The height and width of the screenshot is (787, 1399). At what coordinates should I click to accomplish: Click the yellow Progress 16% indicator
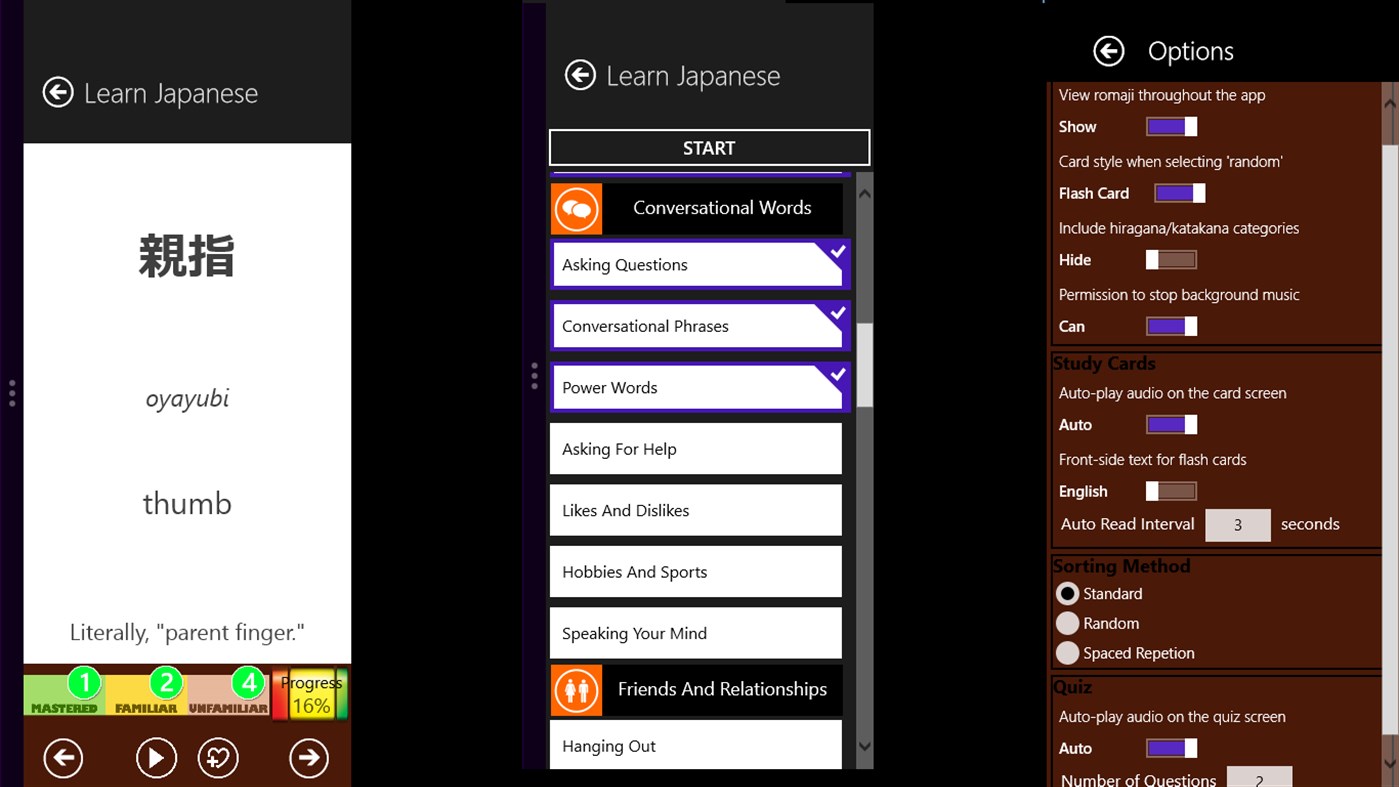pos(310,692)
